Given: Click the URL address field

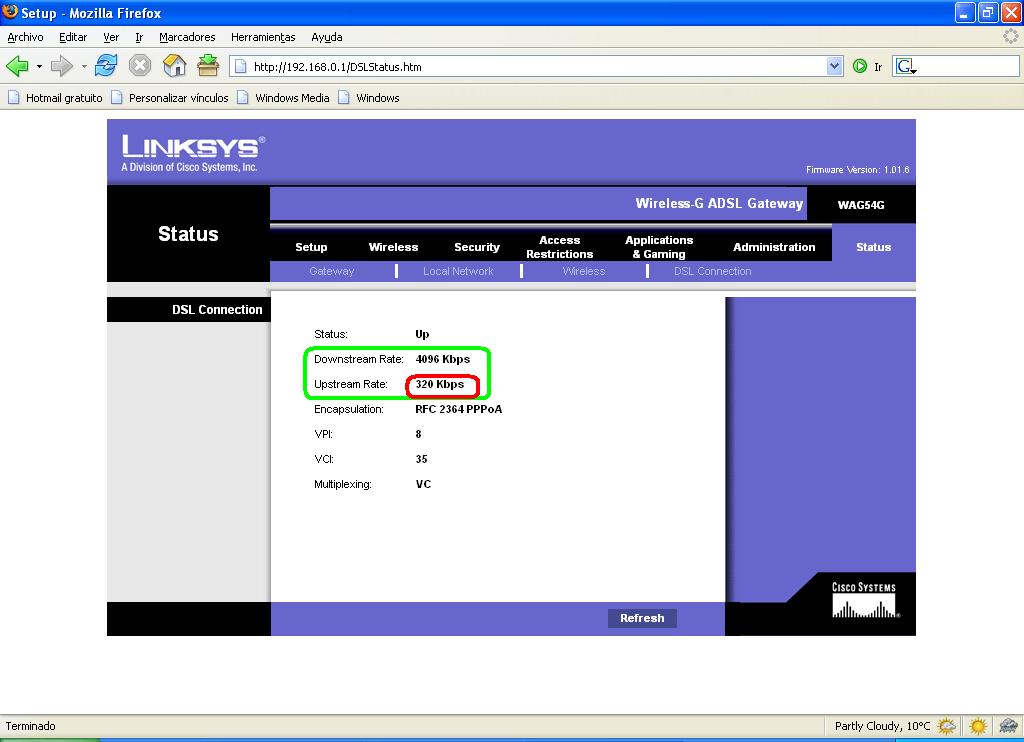Looking at the screenshot, I should pyautogui.click(x=536, y=67).
